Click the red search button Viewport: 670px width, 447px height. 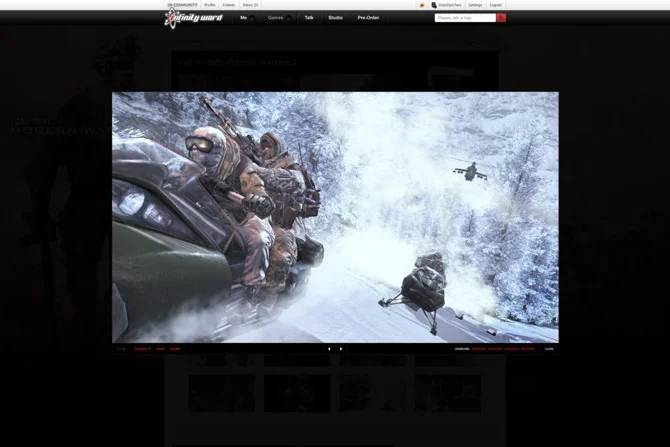pyautogui.click(x=501, y=18)
